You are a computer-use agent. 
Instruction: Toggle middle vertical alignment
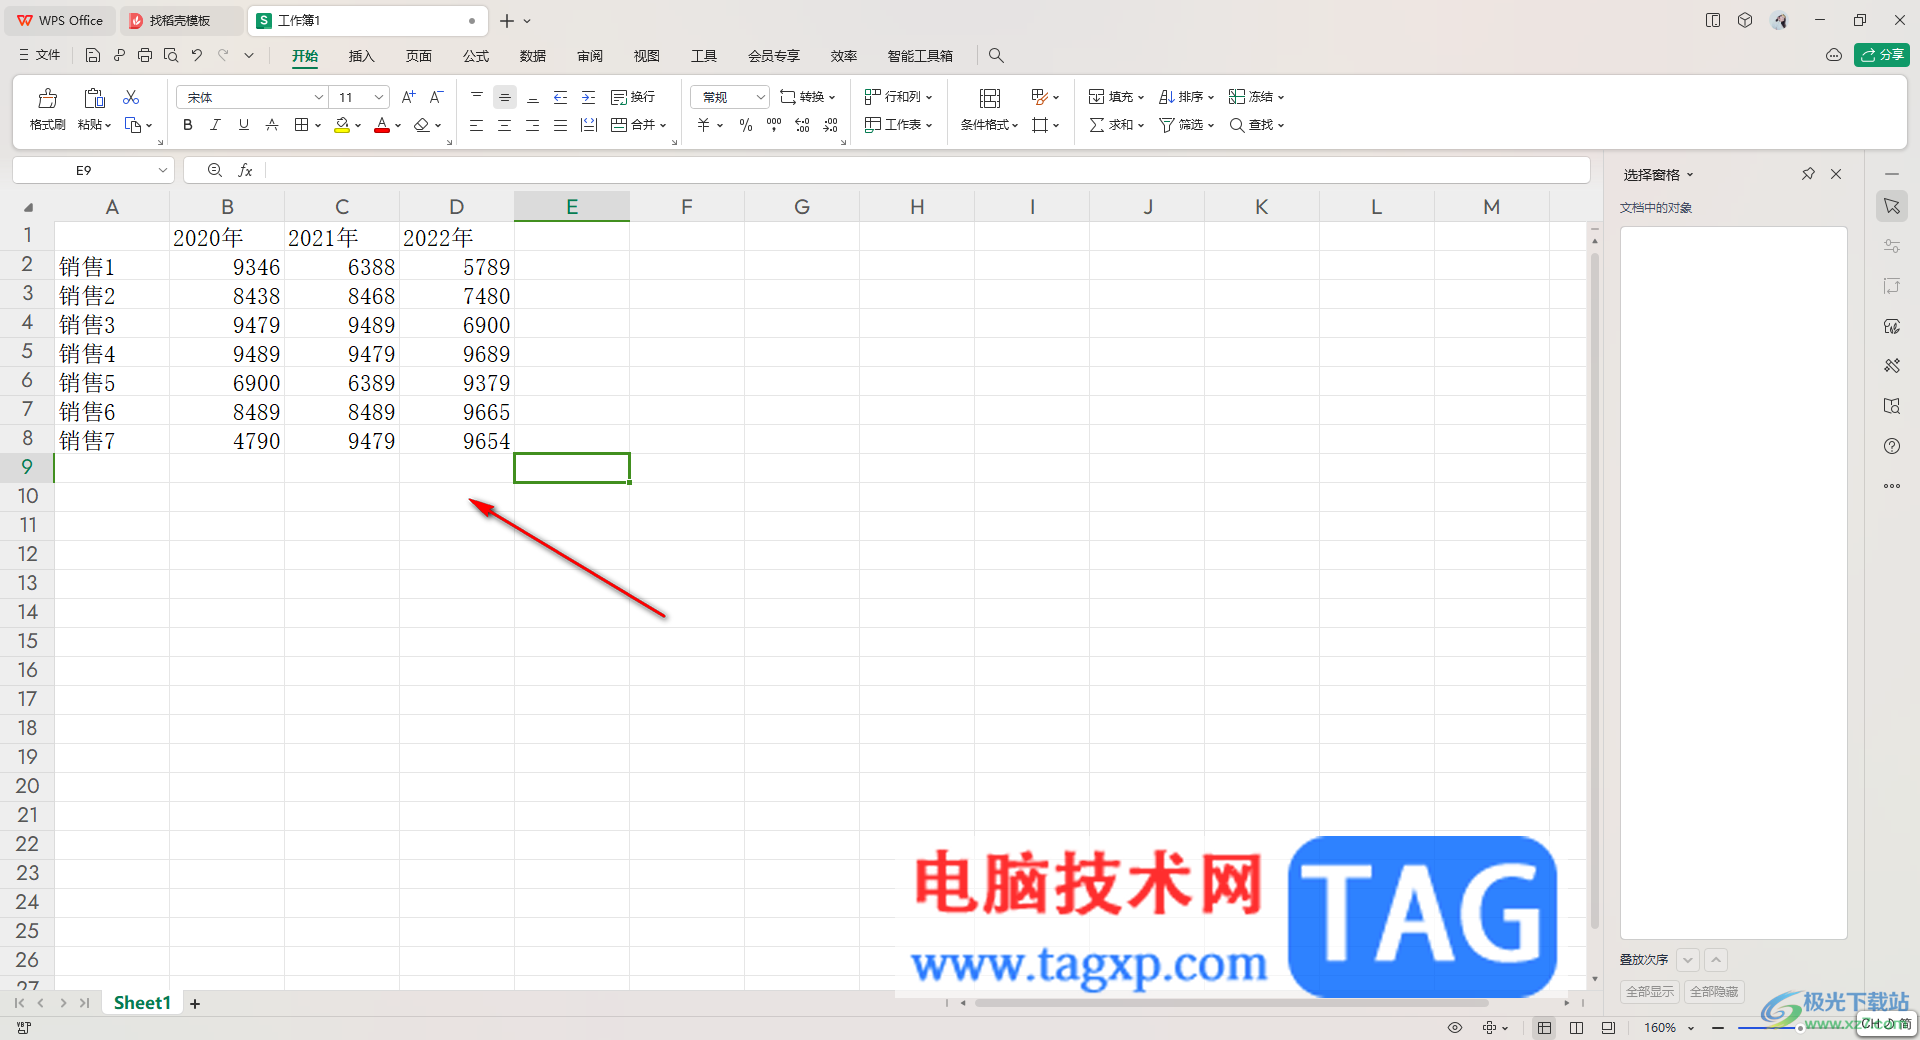tap(505, 97)
